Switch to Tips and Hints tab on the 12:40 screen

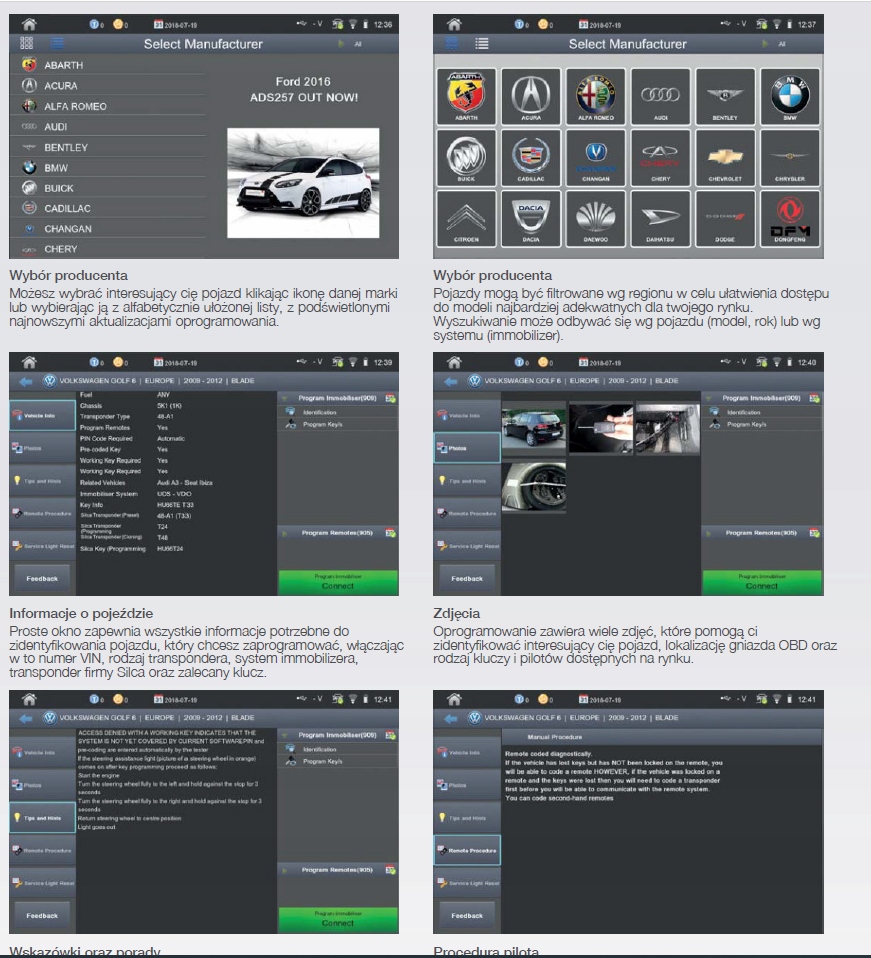tap(467, 481)
